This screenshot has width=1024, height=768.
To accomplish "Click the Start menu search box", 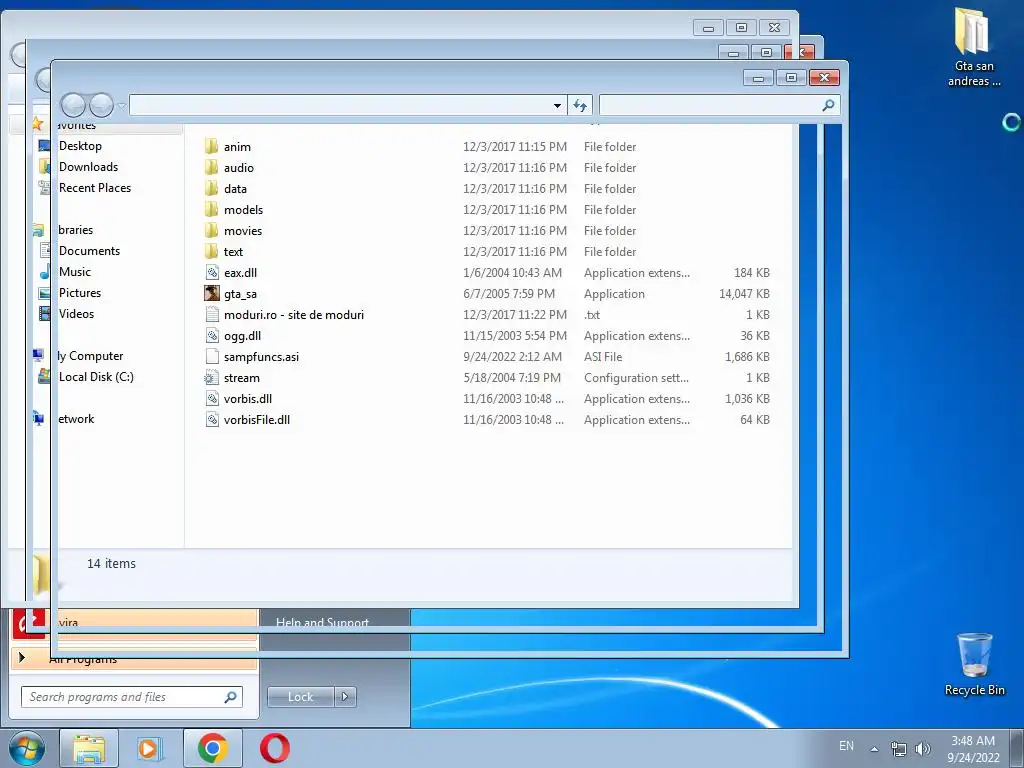I will coord(132,697).
